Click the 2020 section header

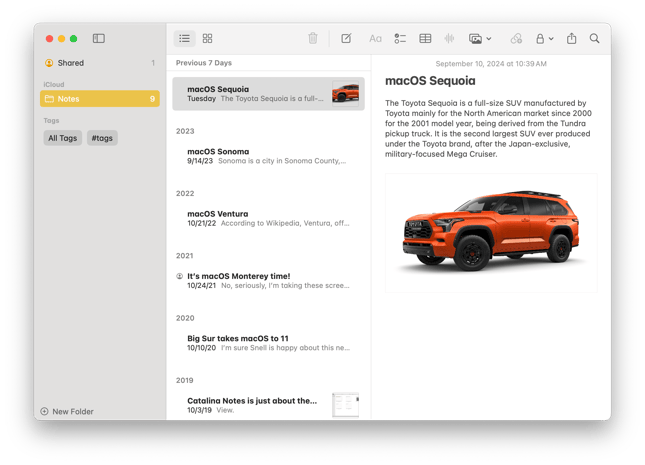click(x=185, y=318)
